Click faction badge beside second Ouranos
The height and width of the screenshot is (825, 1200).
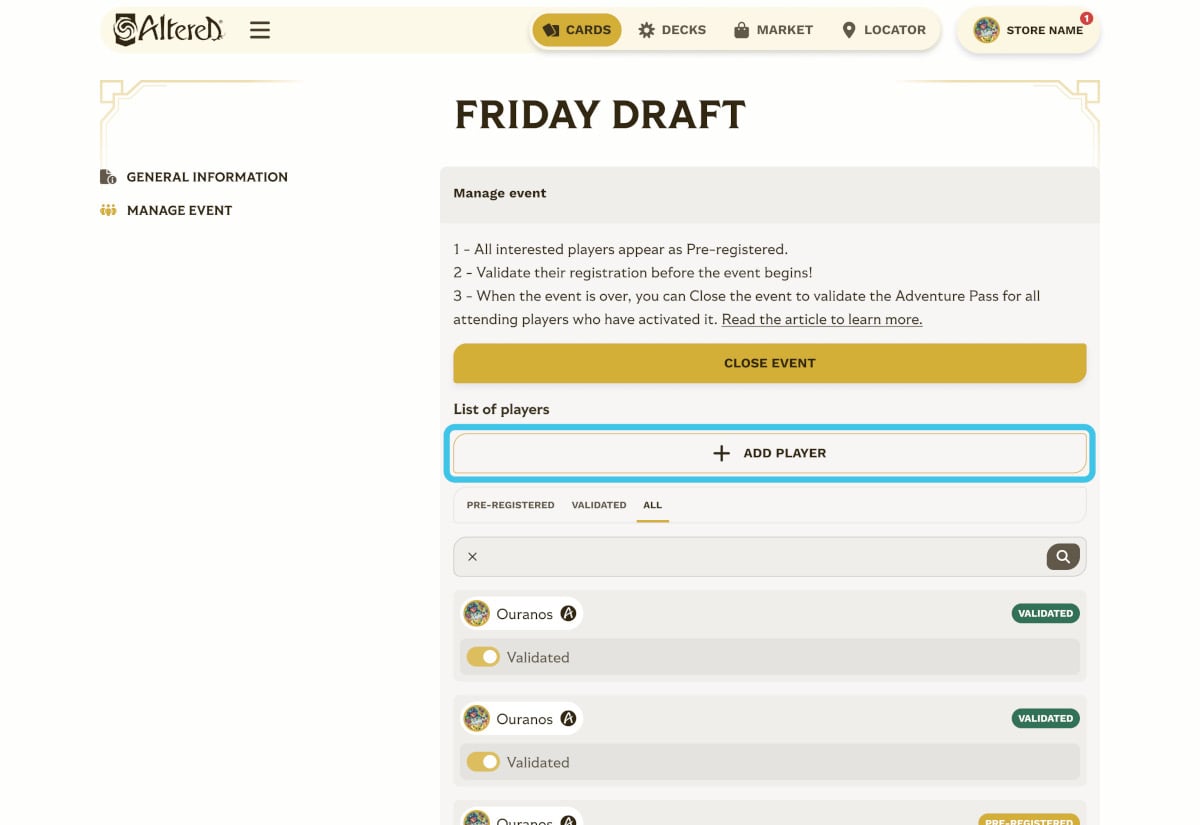[x=568, y=719]
